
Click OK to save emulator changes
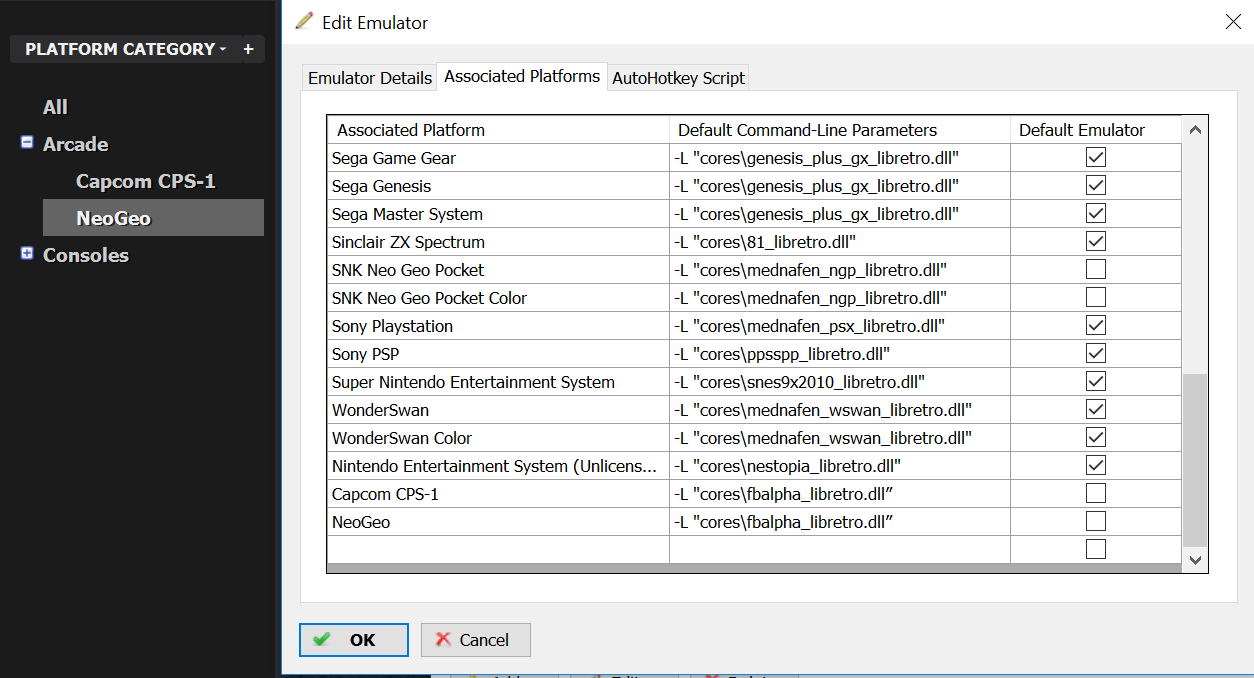[354, 640]
